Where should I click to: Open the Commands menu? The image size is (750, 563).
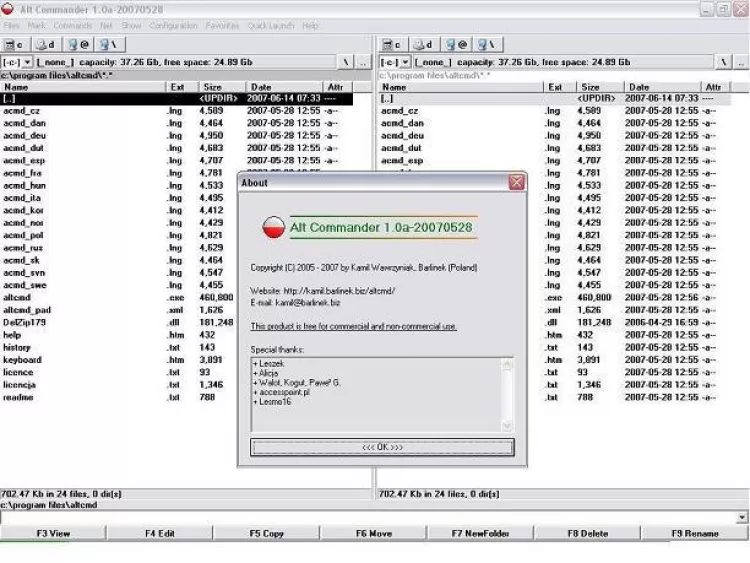(73, 26)
